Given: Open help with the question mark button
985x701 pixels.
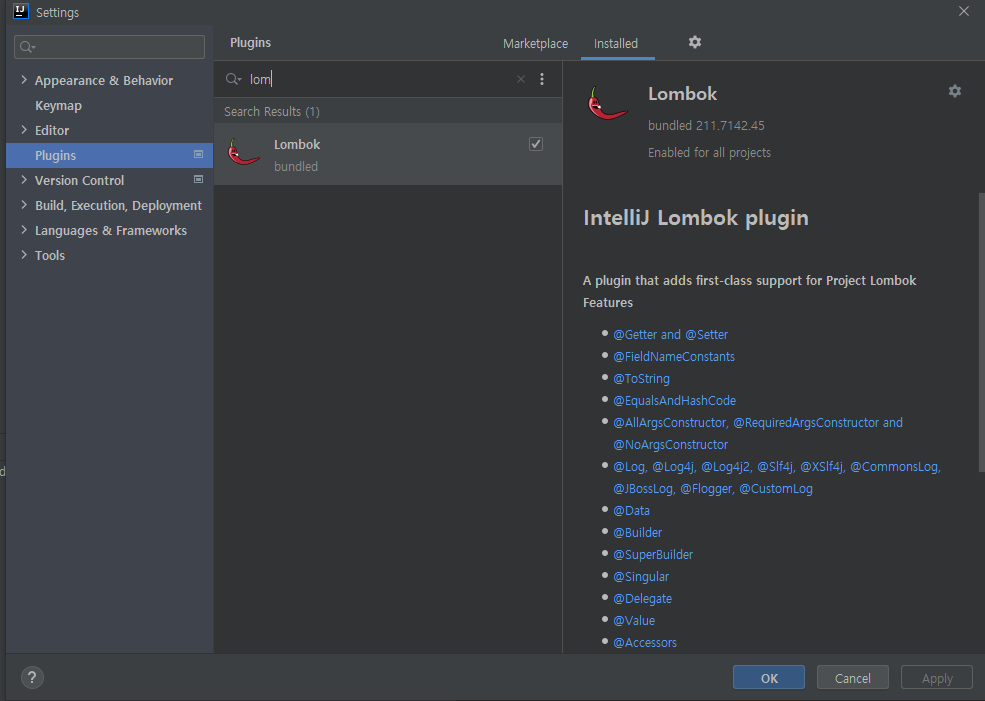Looking at the screenshot, I should (x=32, y=677).
